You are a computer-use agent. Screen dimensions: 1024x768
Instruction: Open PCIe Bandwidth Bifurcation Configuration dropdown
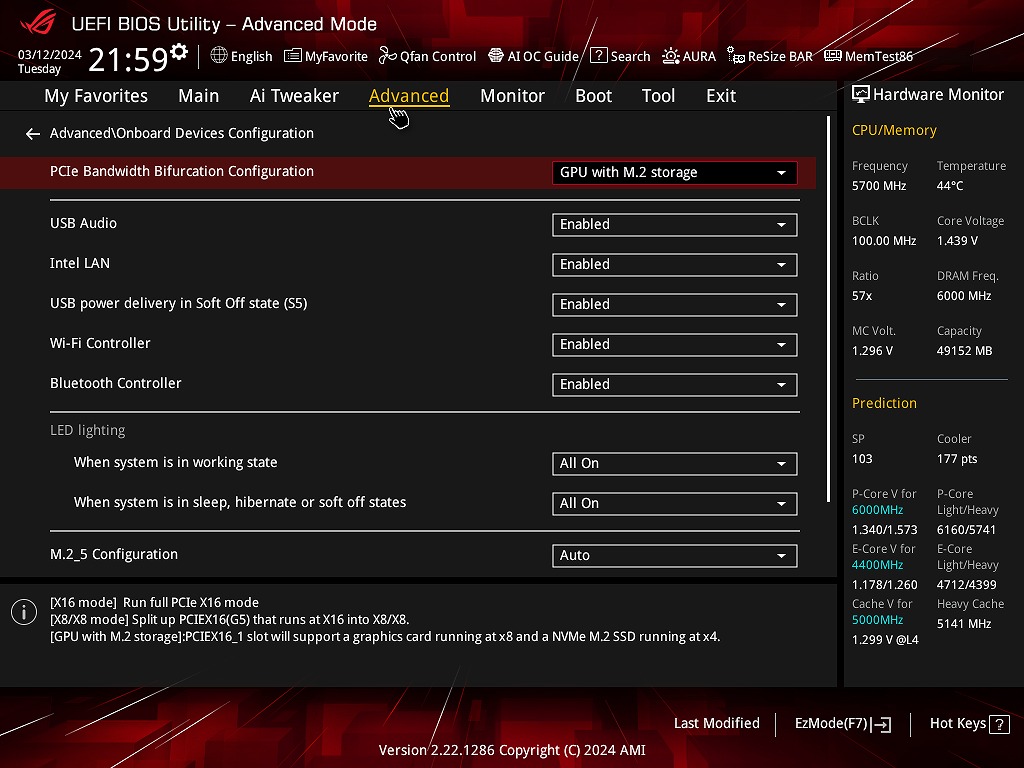point(675,172)
